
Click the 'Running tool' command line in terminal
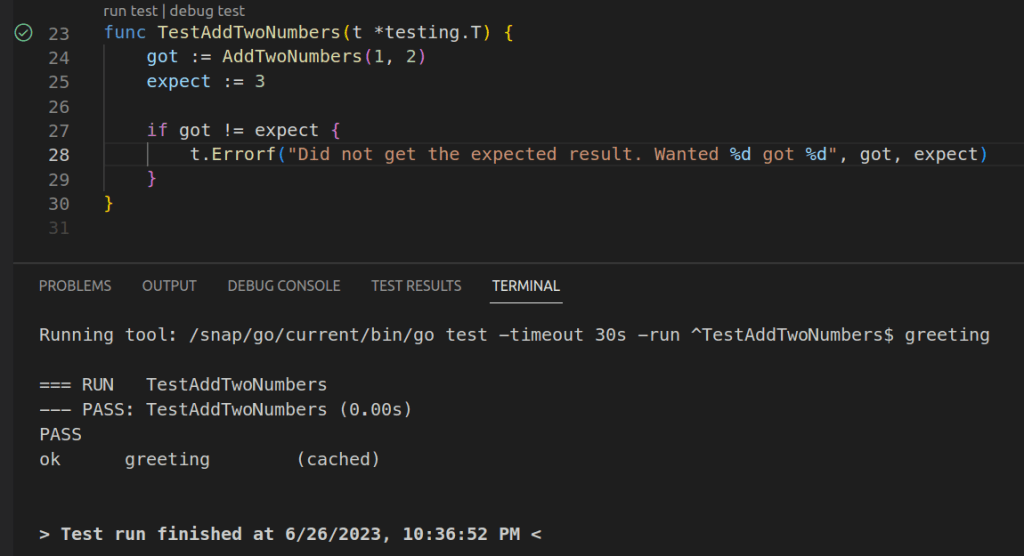[x=514, y=335]
